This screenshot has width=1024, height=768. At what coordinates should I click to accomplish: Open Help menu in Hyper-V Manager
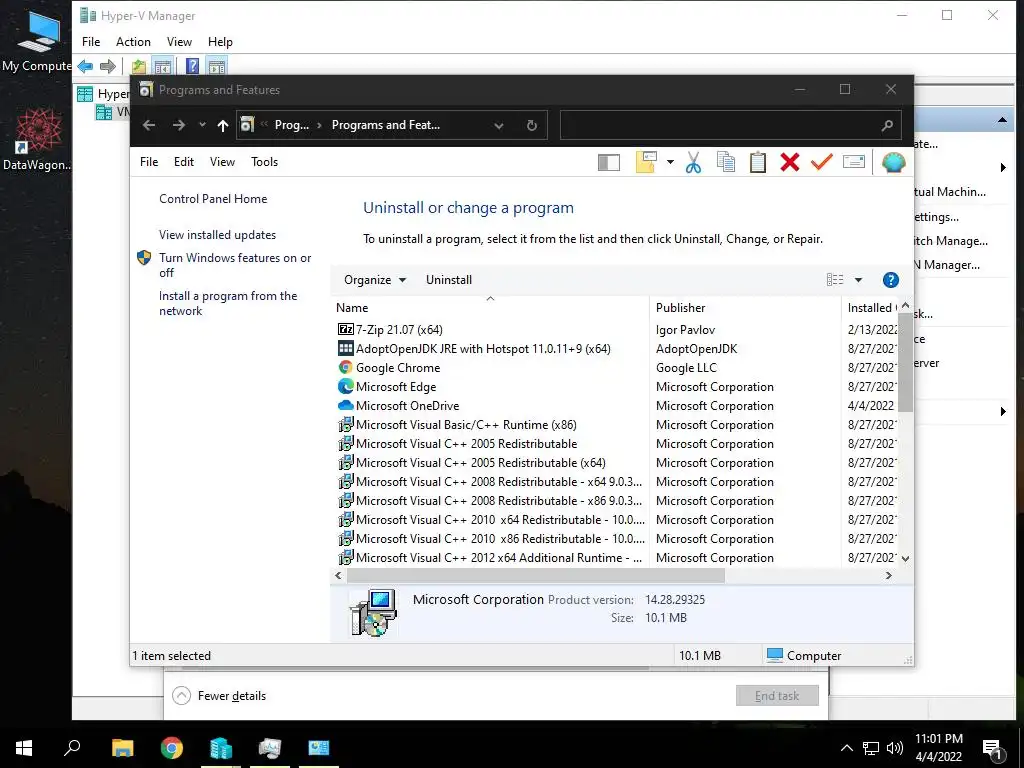[220, 42]
